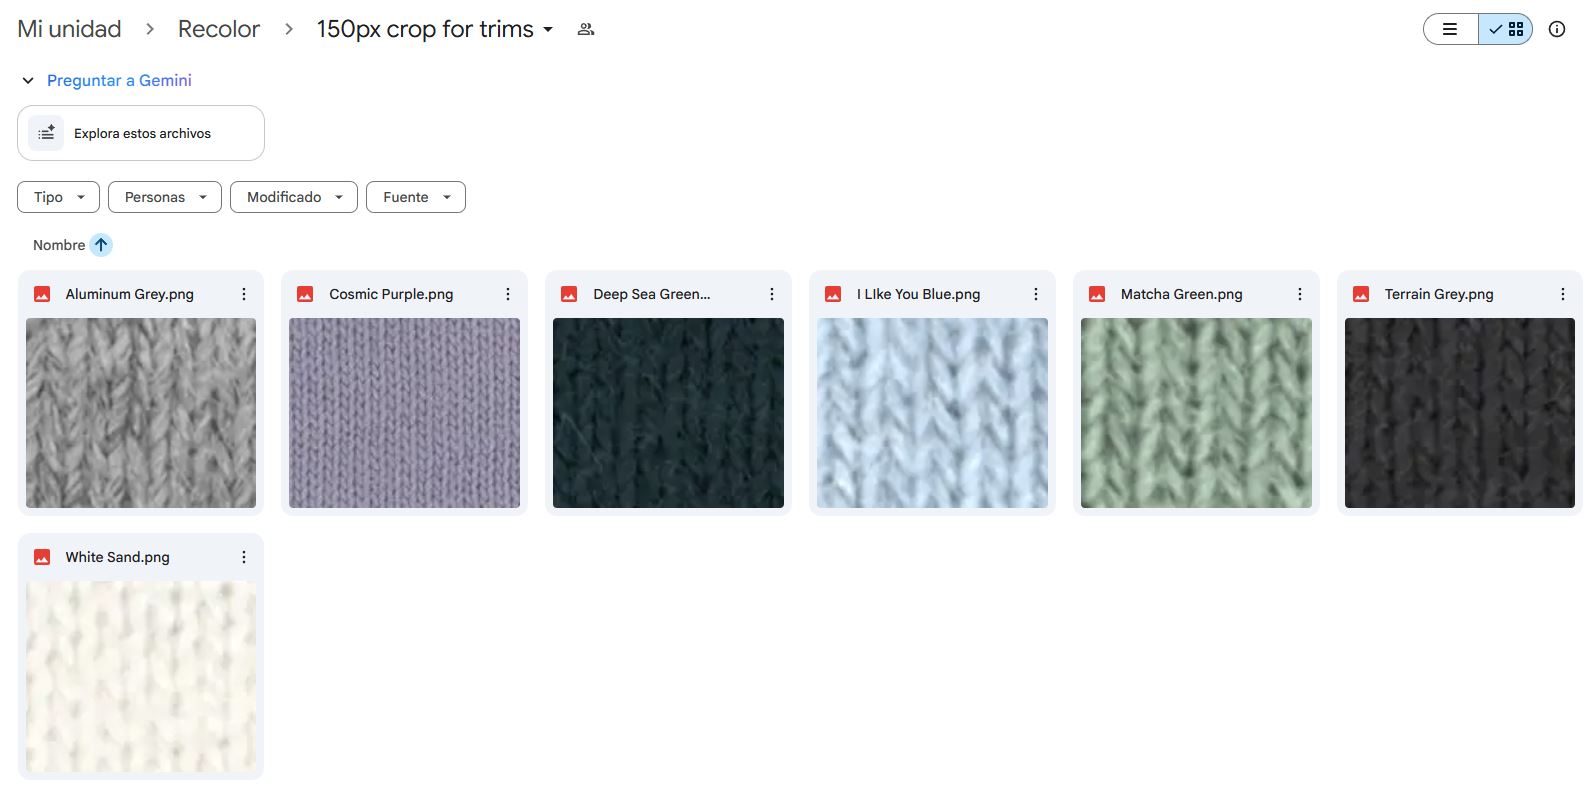Open more actions for White Sand.png
Image resolution: width=1594 pixels, height=800 pixels.
pos(244,557)
